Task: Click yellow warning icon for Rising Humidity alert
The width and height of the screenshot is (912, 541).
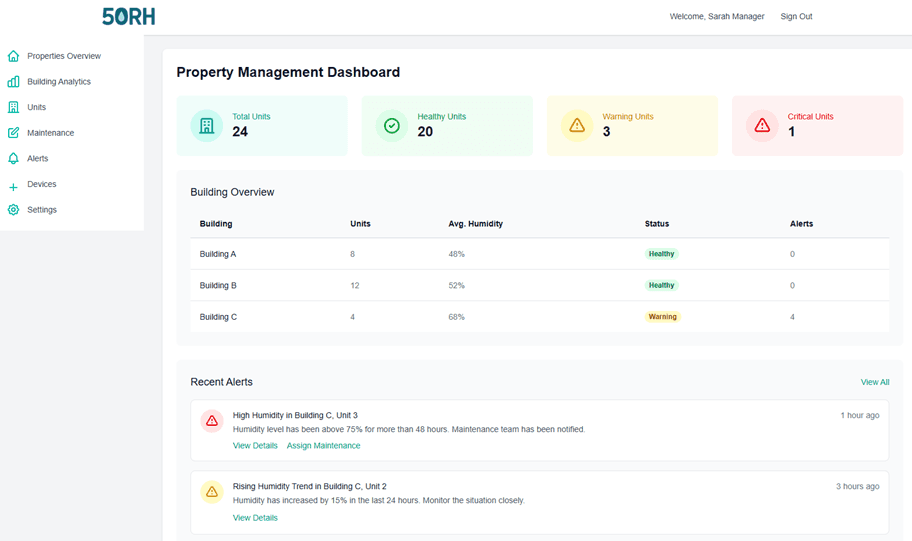Action: click(212, 492)
